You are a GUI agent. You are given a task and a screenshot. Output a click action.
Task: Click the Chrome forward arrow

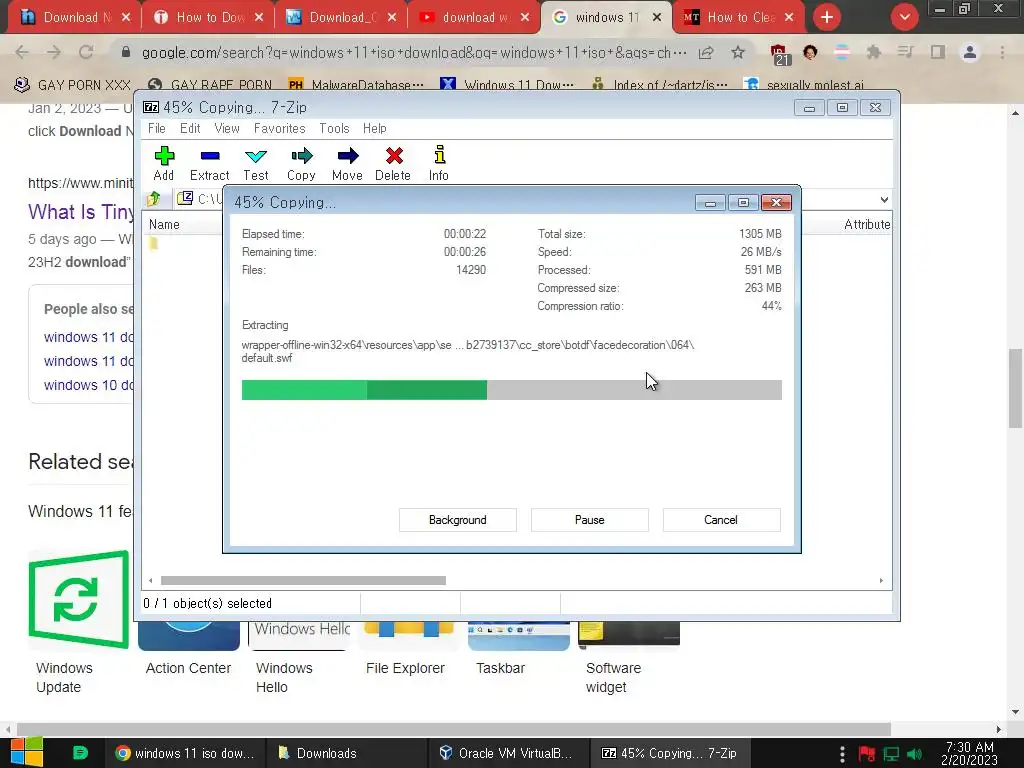(54, 52)
